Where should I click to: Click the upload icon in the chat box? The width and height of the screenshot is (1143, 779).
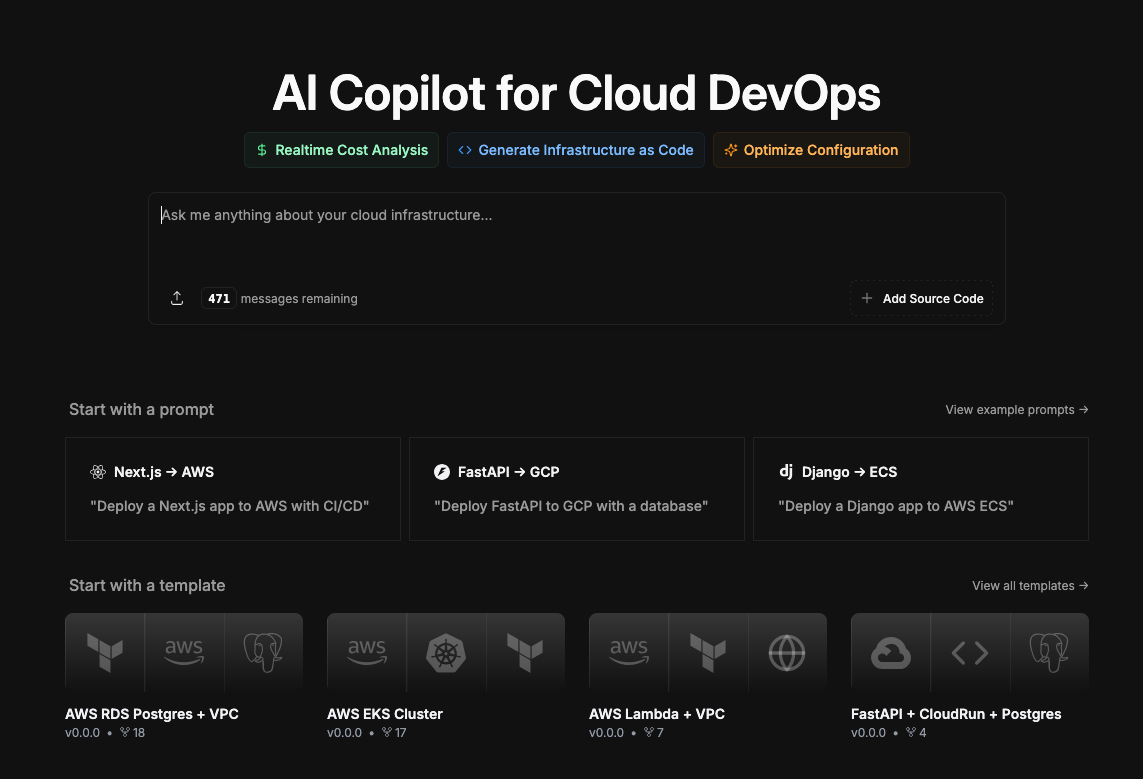(x=177, y=298)
